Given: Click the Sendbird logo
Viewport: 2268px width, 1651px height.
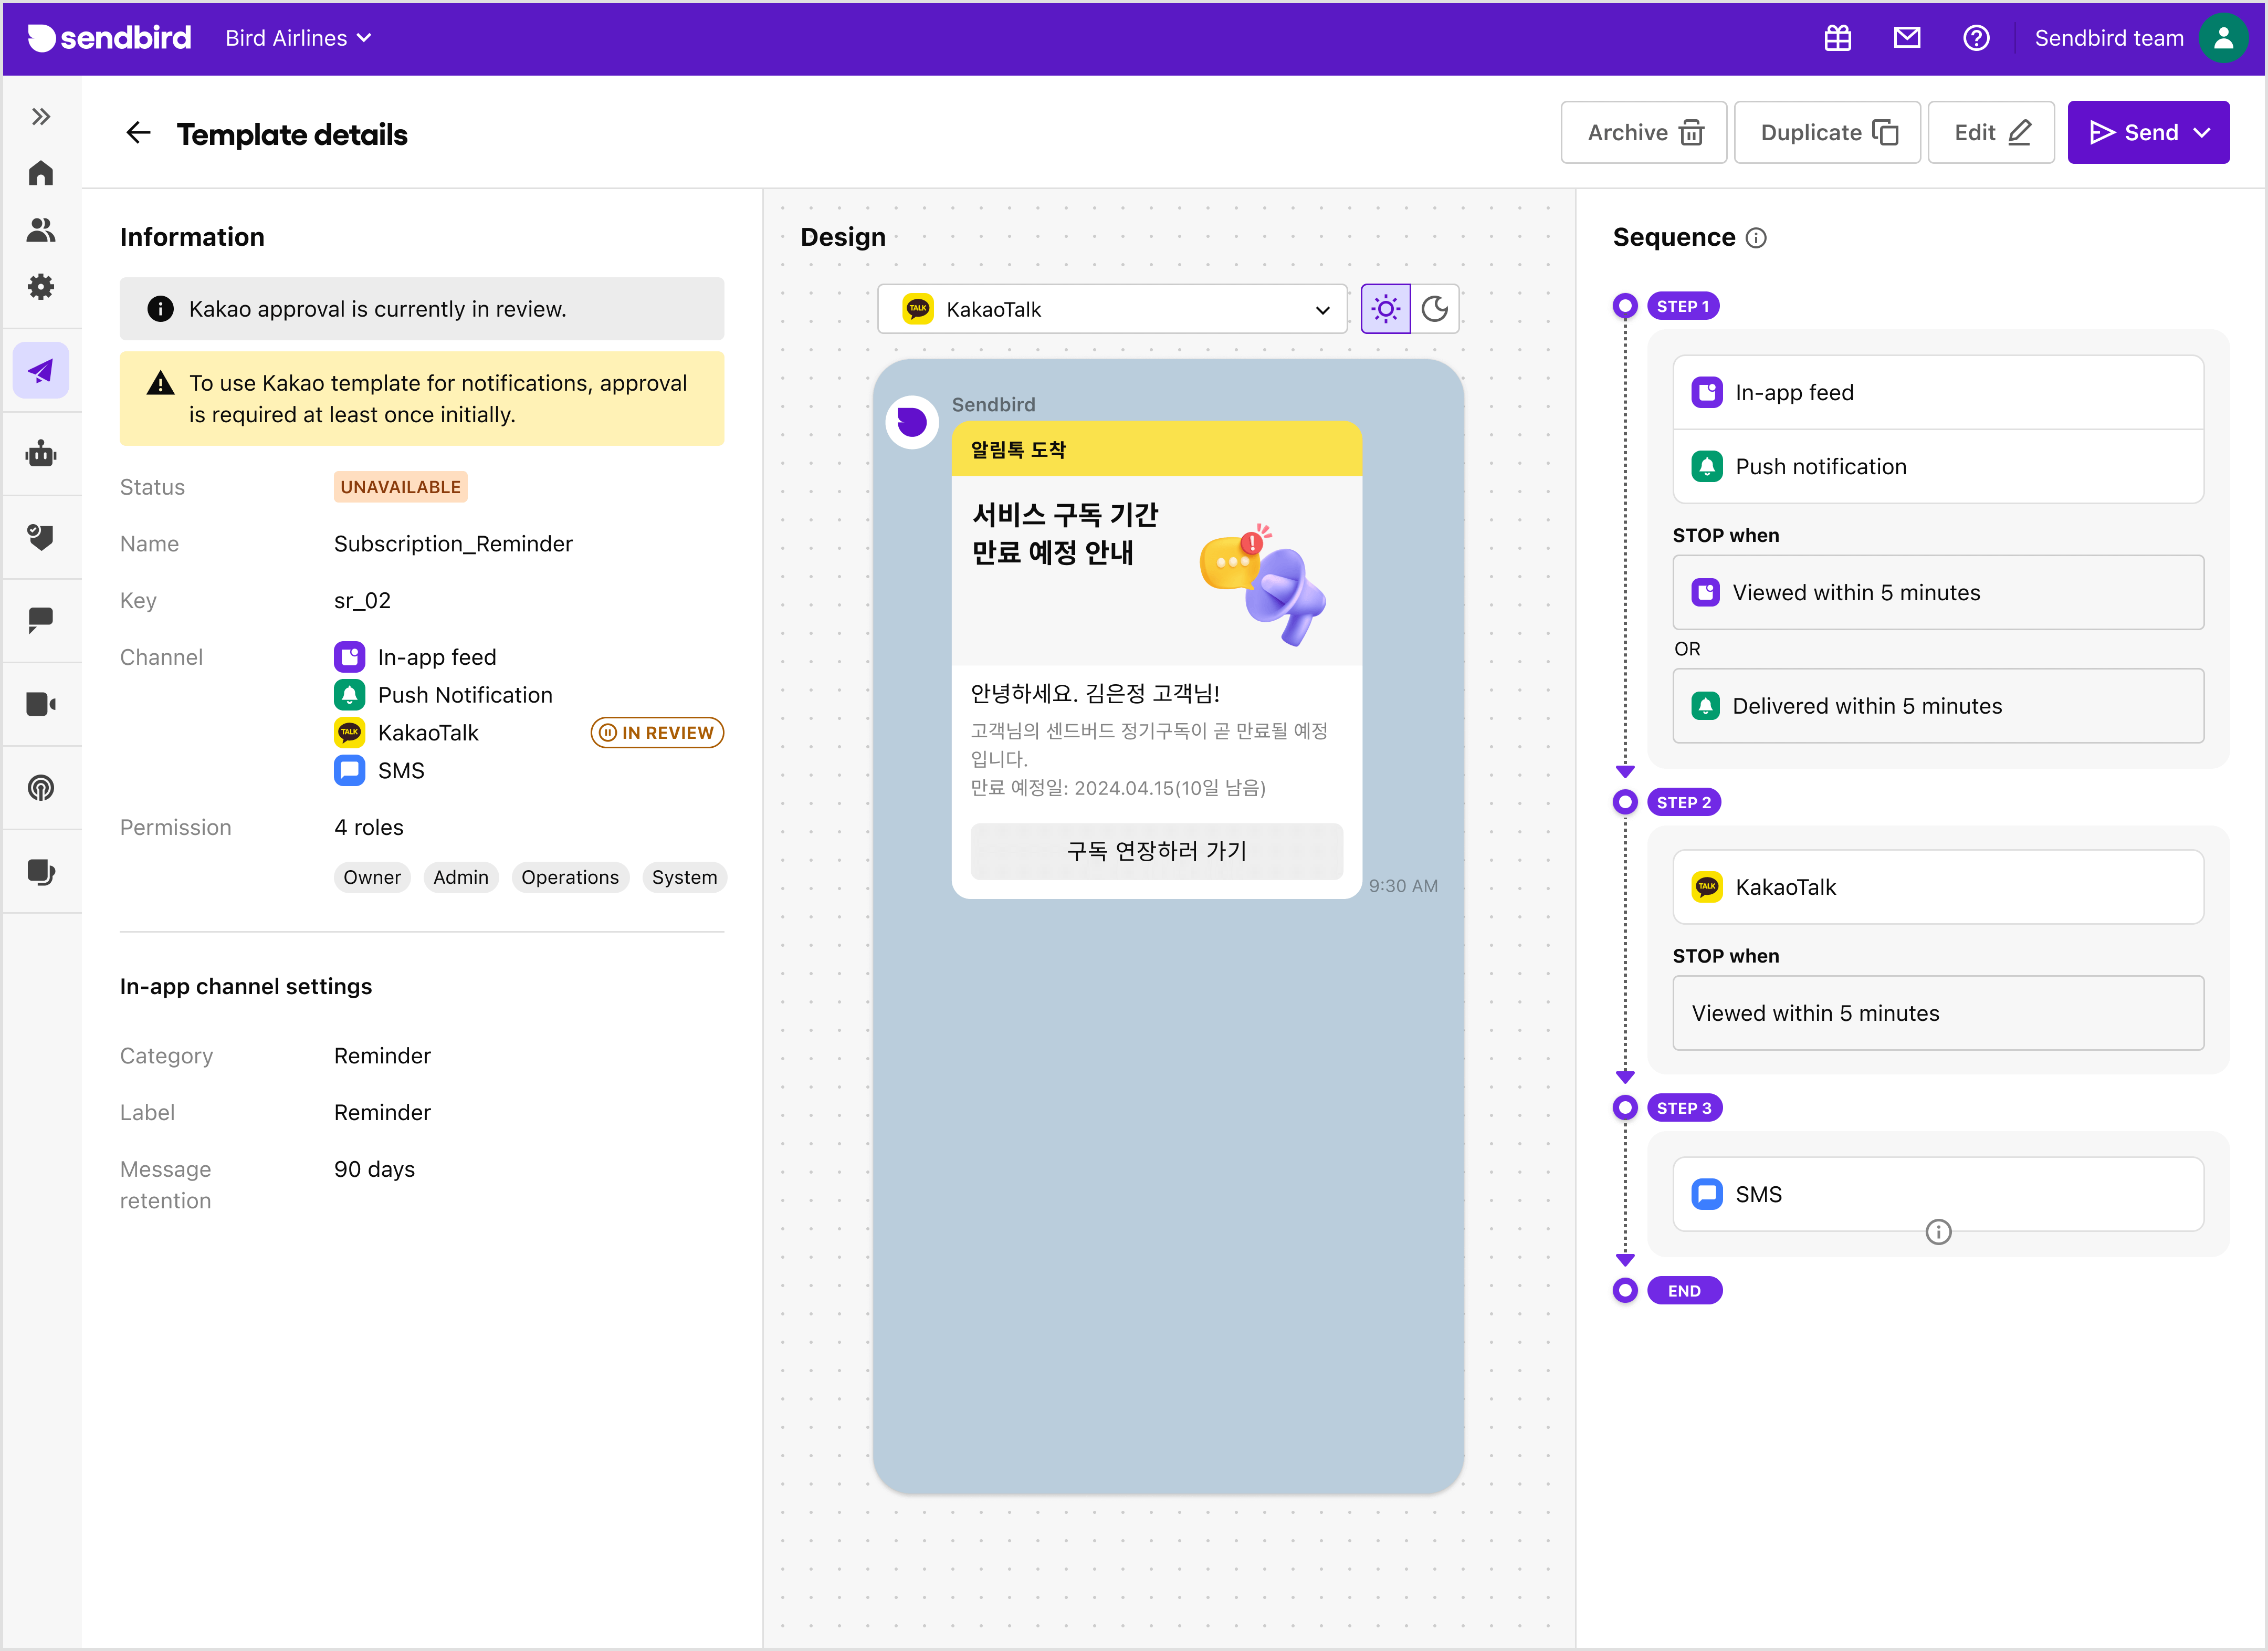Looking at the screenshot, I should pyautogui.click(x=109, y=38).
